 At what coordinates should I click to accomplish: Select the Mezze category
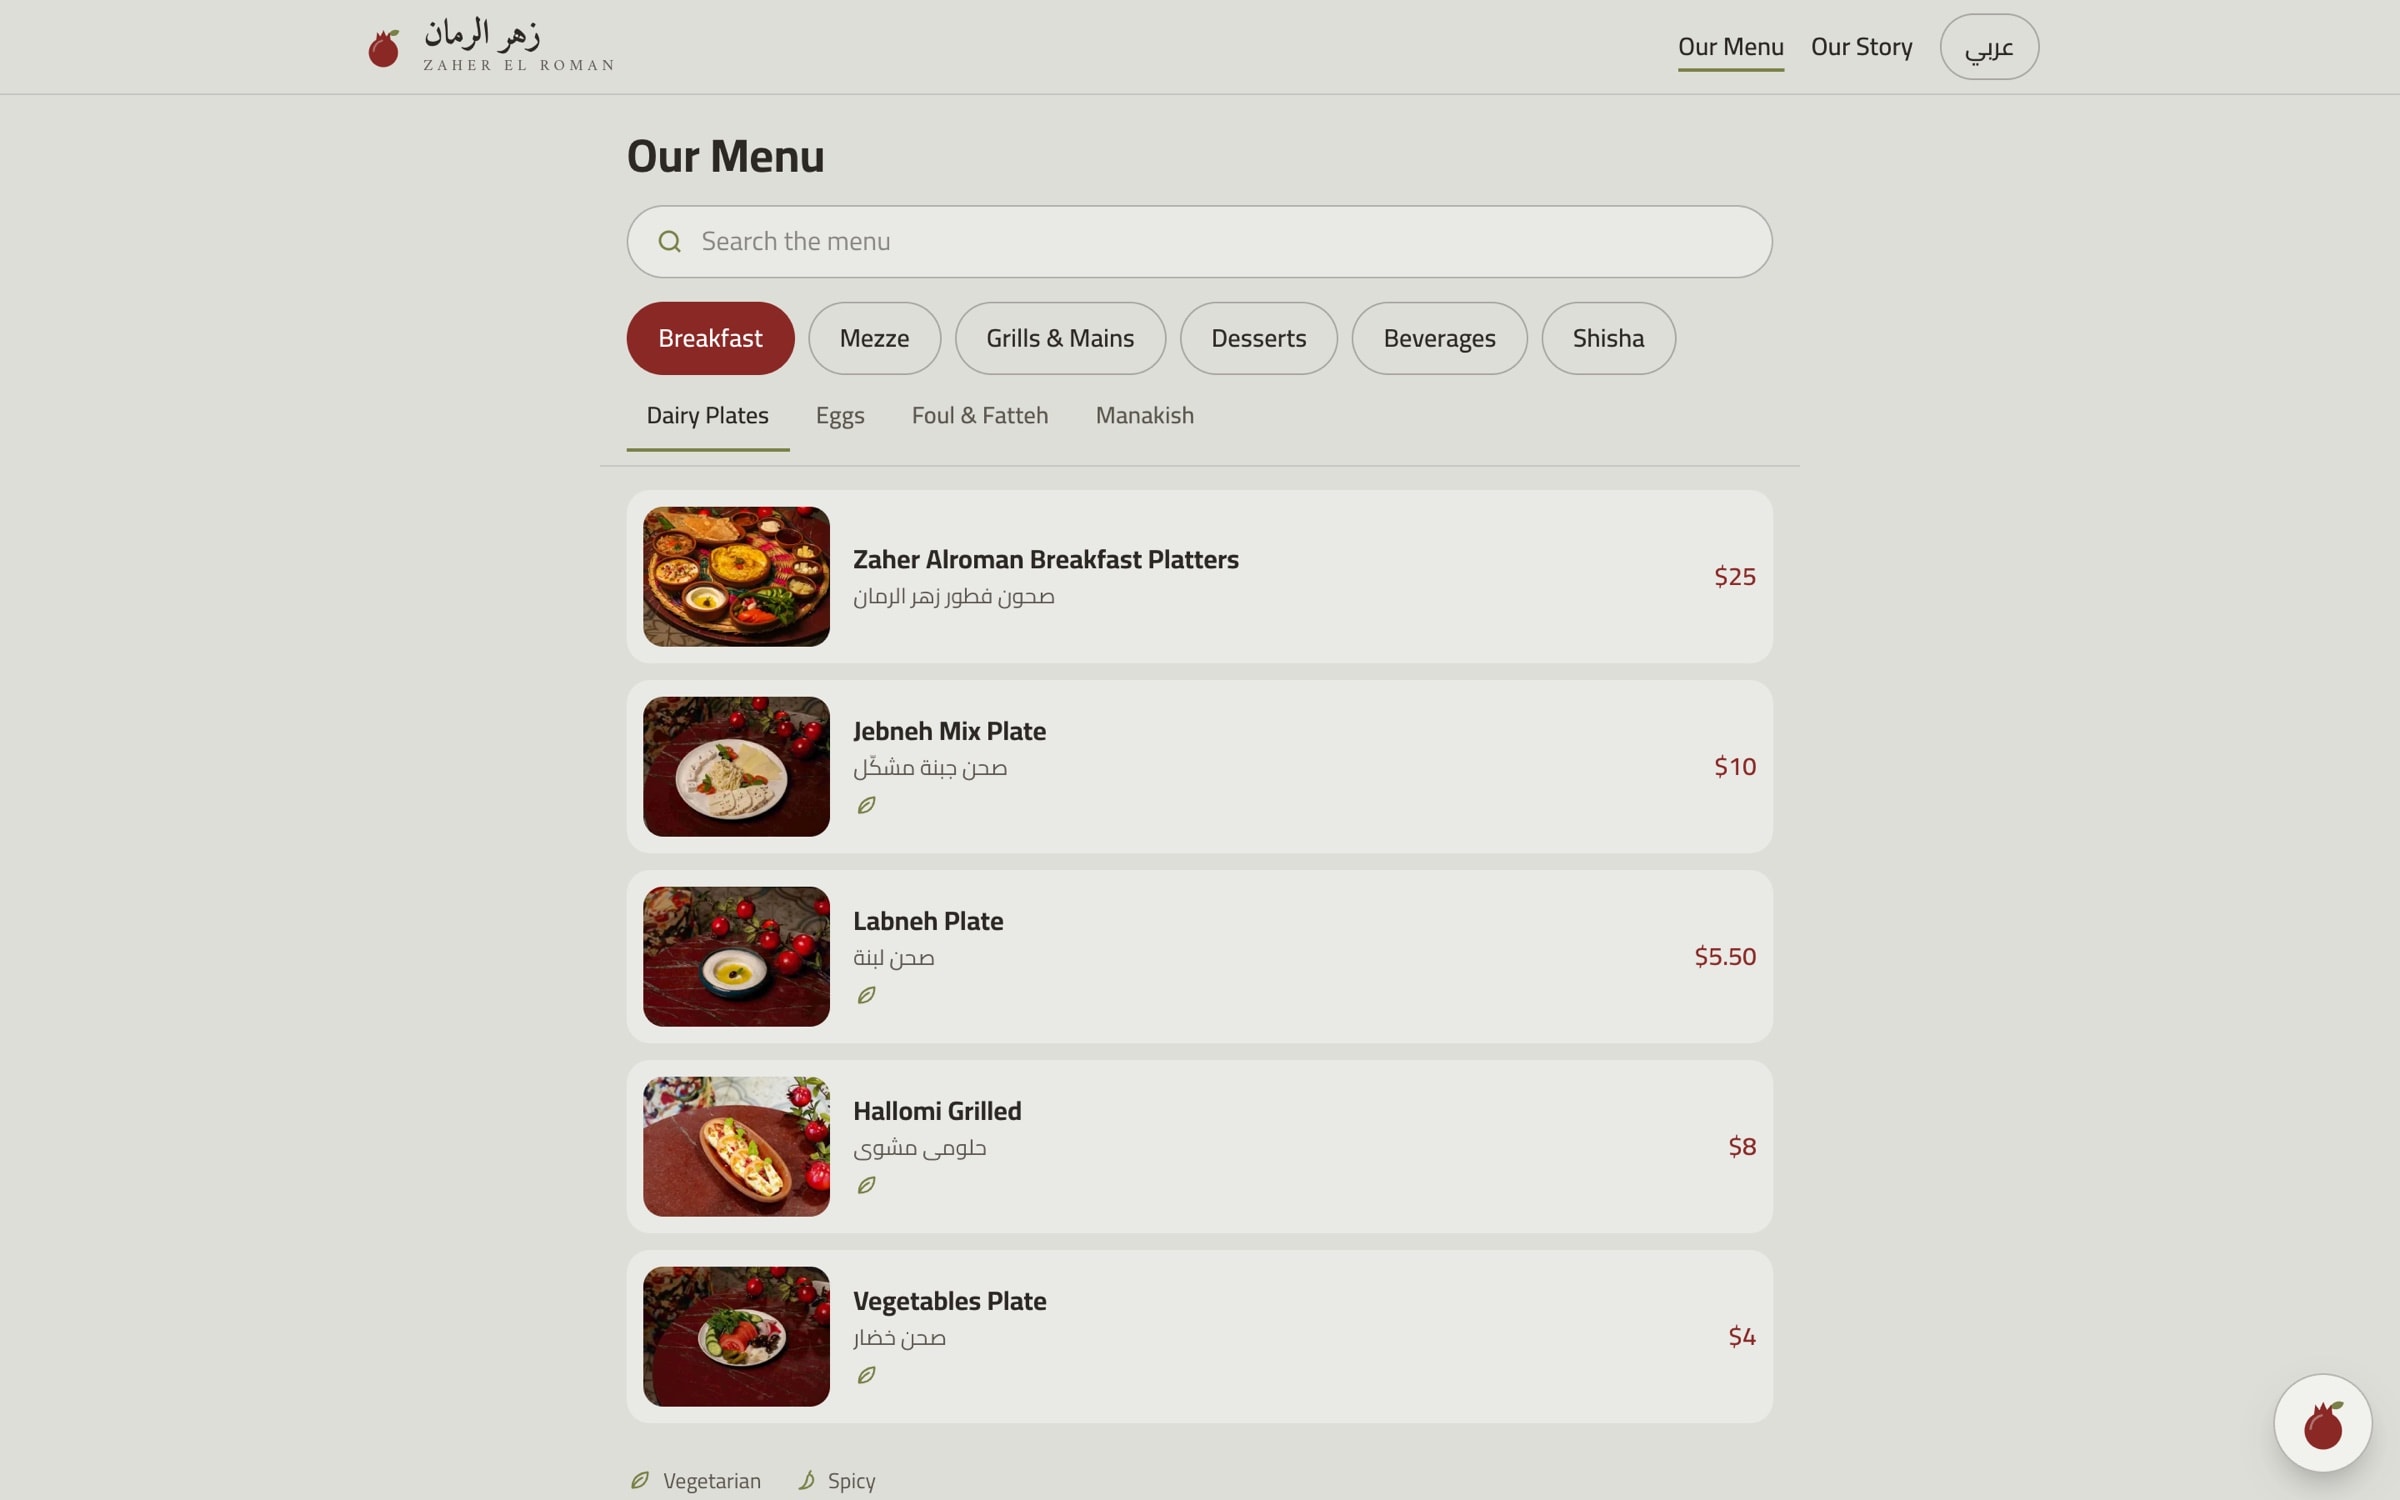point(874,338)
